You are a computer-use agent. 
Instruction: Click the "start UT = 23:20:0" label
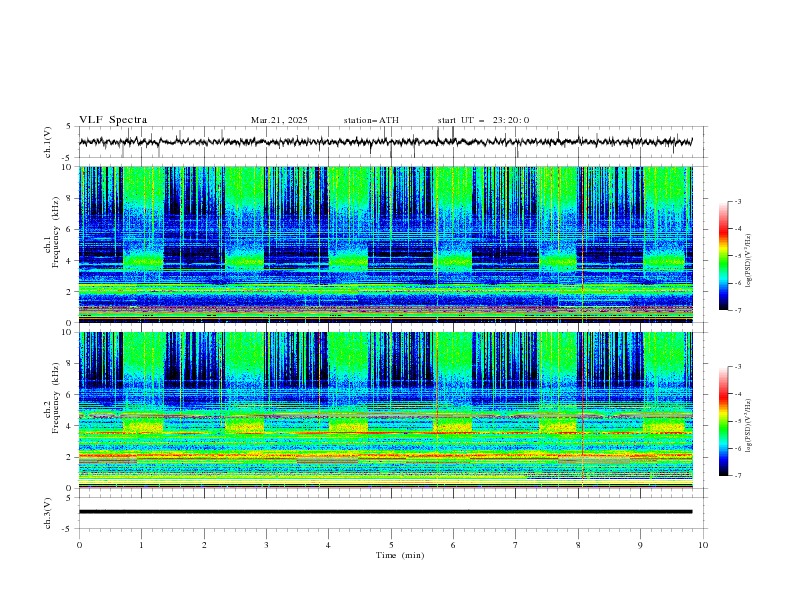483,120
